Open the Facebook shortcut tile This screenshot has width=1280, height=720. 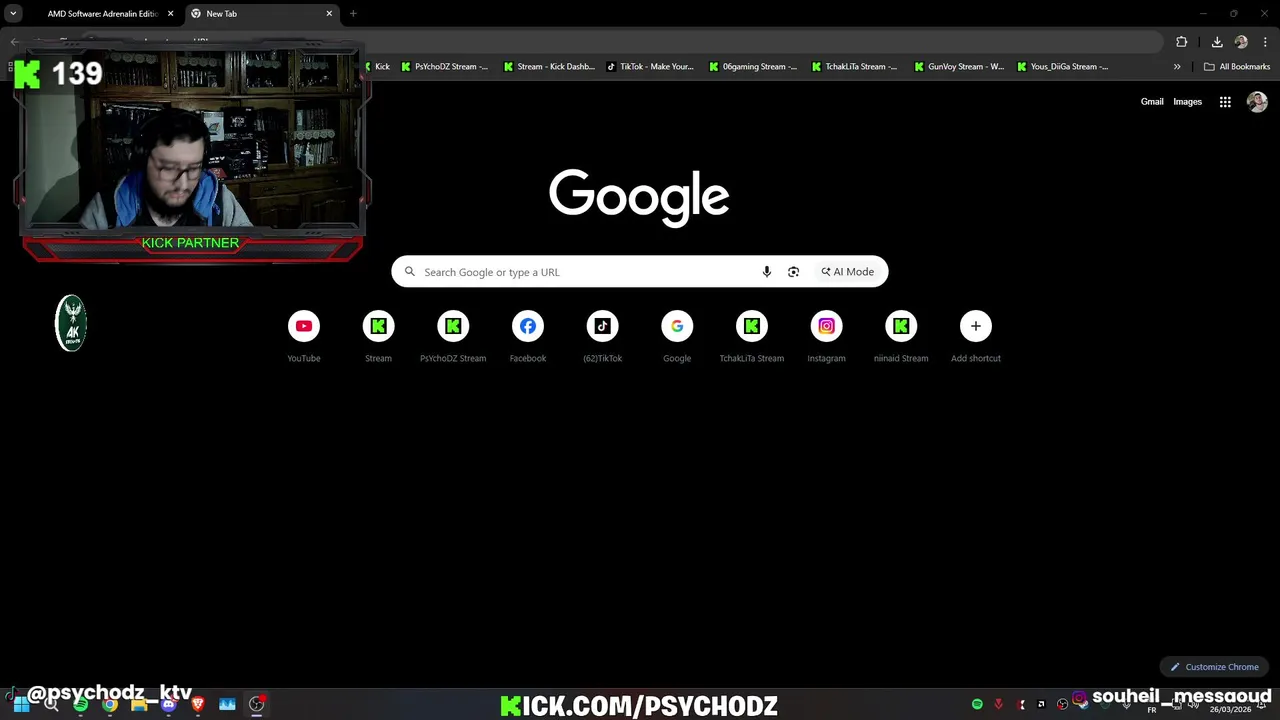click(528, 337)
